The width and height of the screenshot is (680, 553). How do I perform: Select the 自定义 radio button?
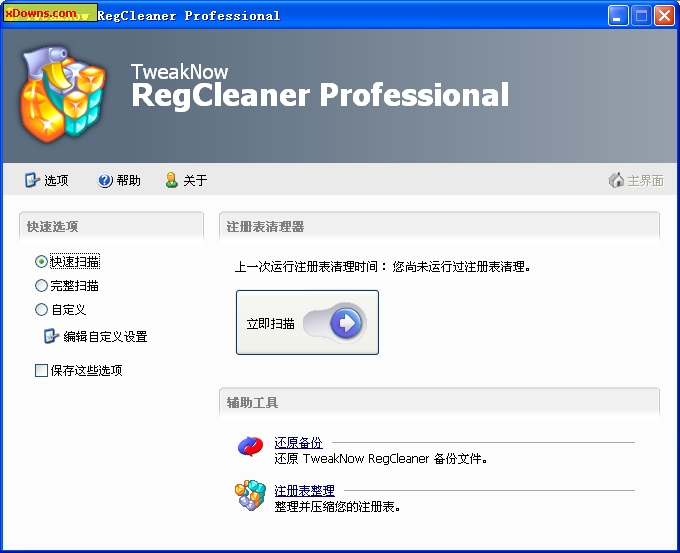coord(41,309)
